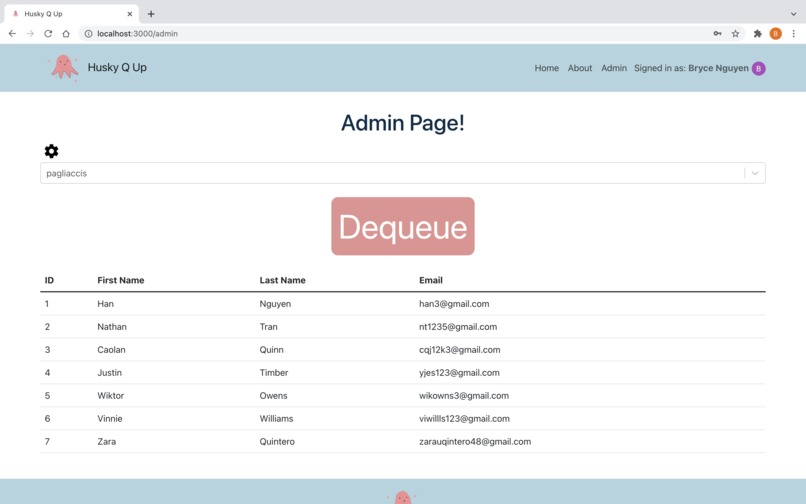Click email cqj12k3@gmail.com
Screen dimensions: 806x504
tap(460, 350)
